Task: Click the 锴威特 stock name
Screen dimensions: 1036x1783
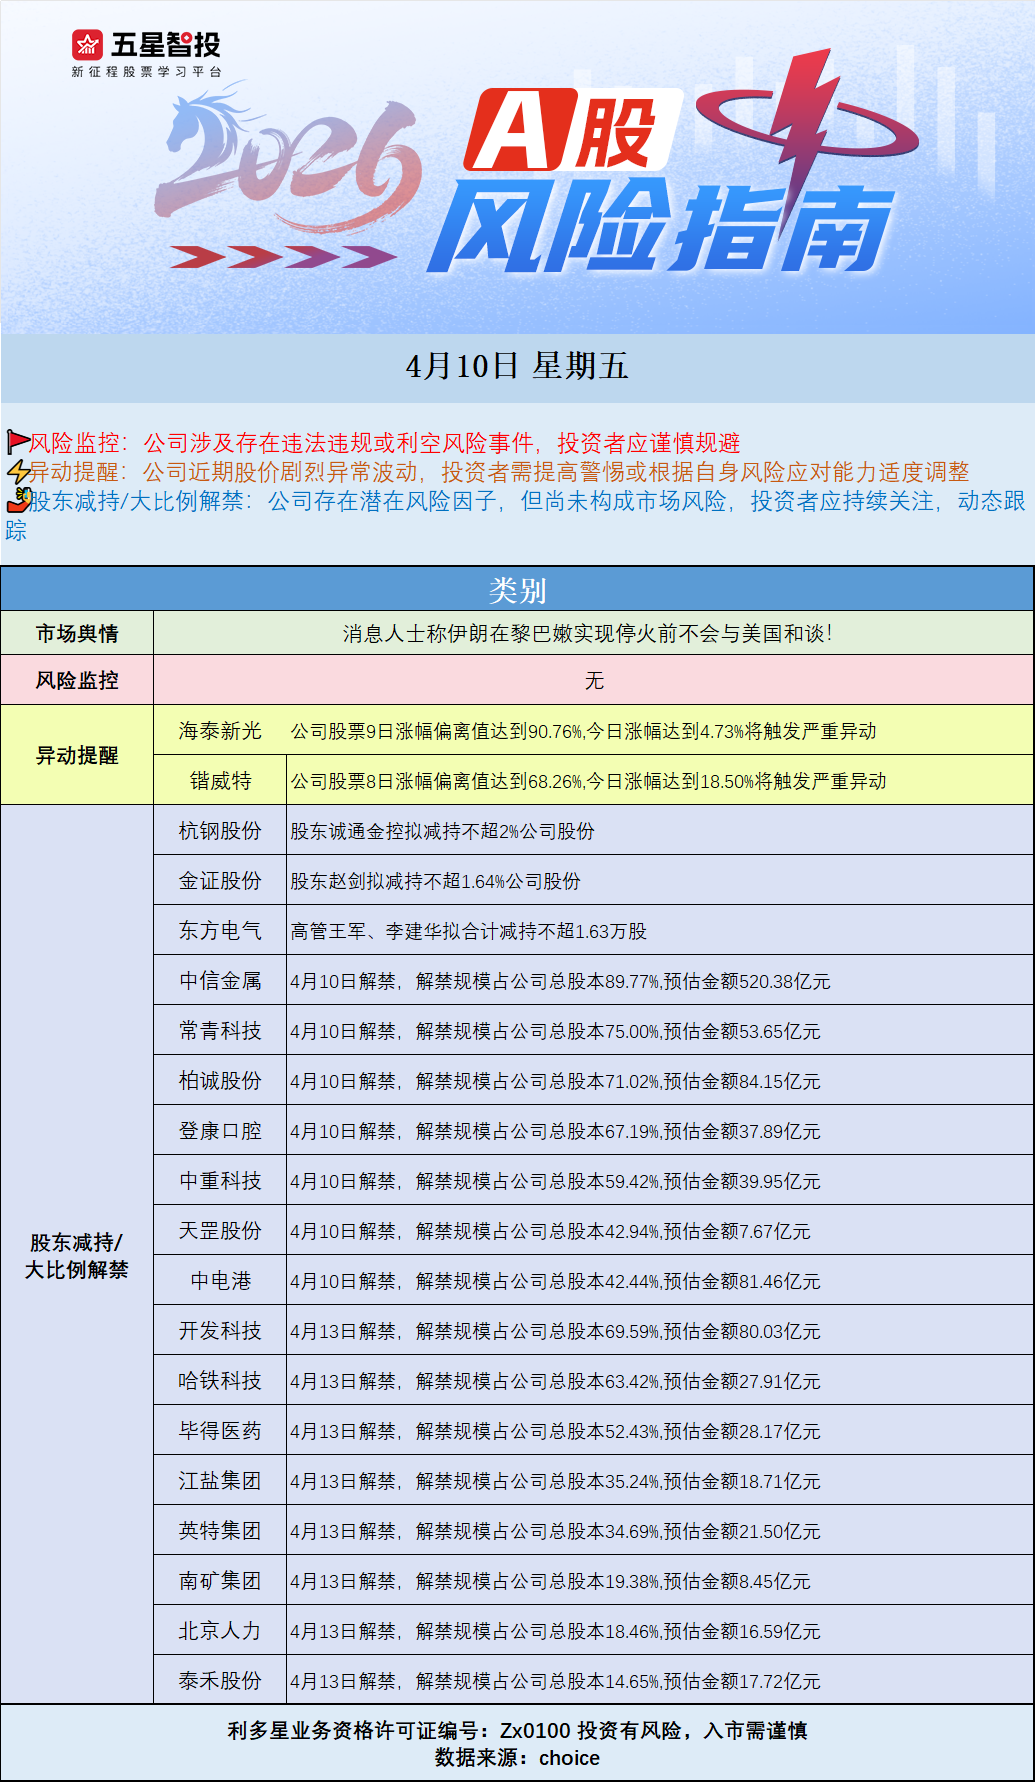Action: 220,781
